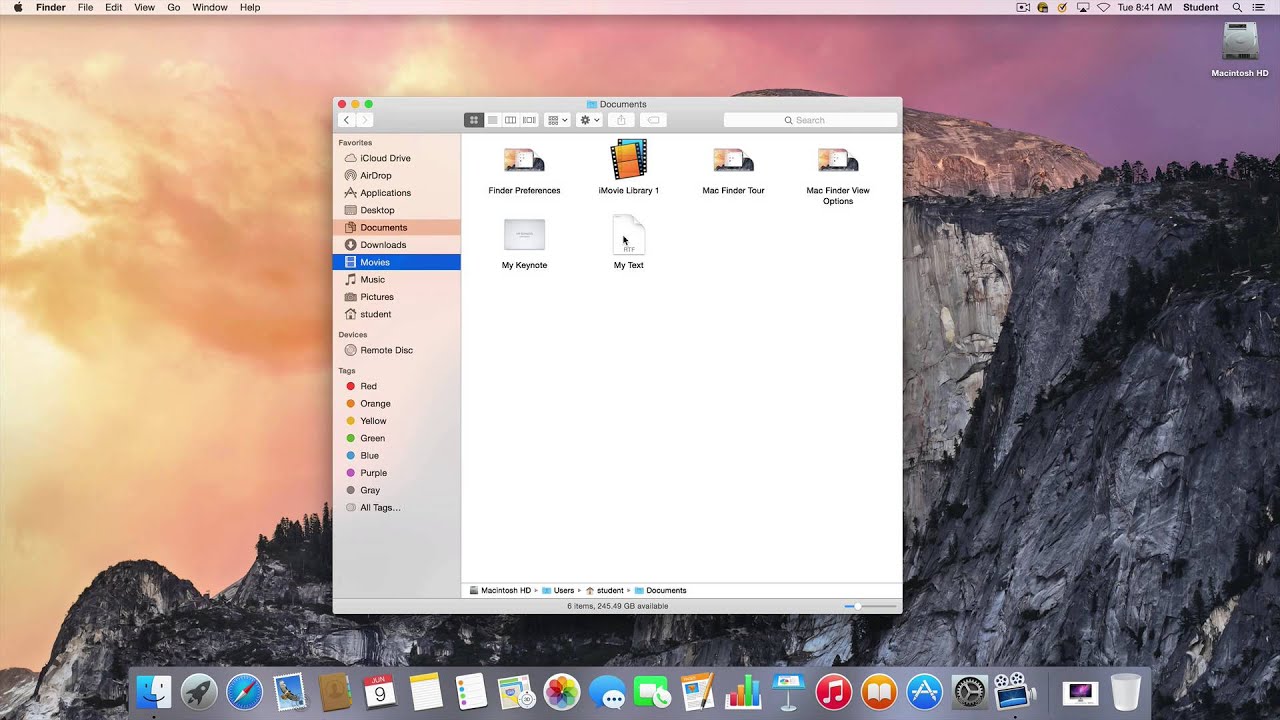Switch to icon view in toolbar

click(474, 120)
